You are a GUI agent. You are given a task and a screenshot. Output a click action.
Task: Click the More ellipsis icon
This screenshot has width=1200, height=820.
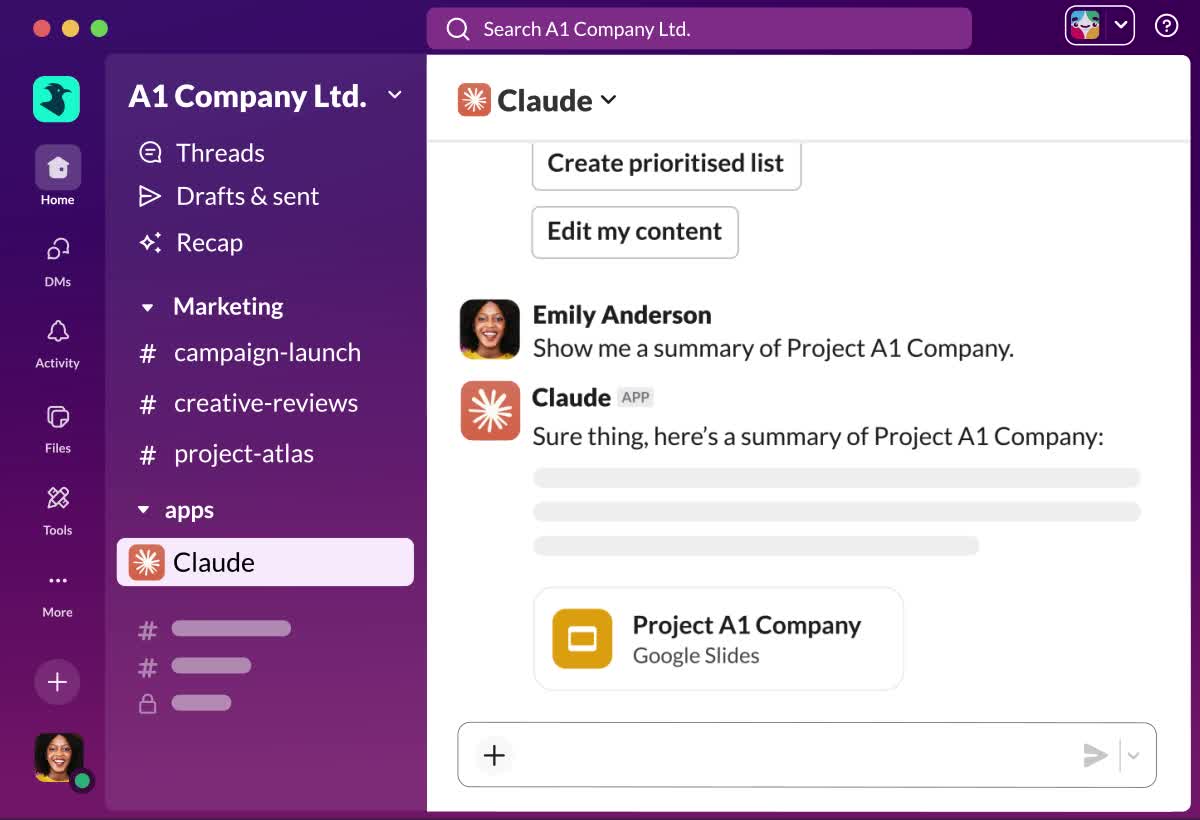point(58,581)
